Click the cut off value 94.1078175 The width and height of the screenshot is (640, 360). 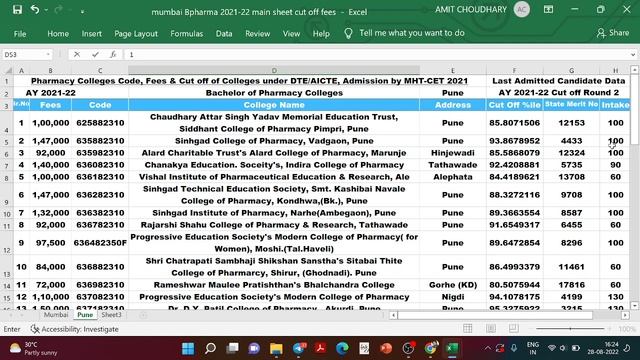(514, 297)
